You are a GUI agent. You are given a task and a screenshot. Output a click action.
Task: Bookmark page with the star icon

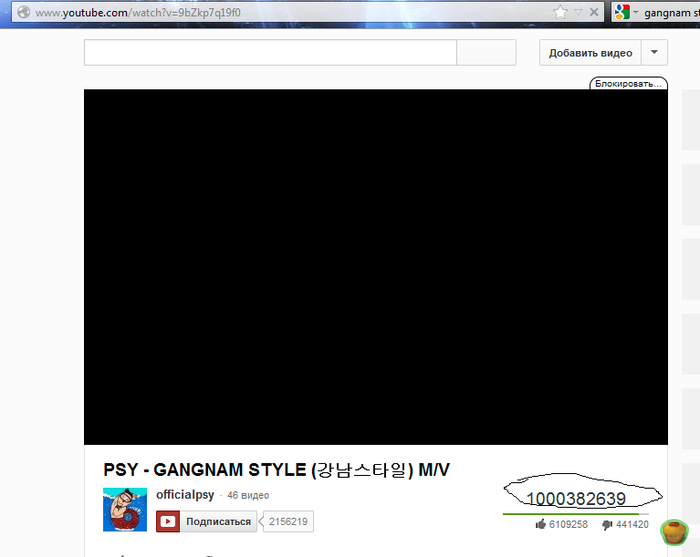(x=560, y=12)
